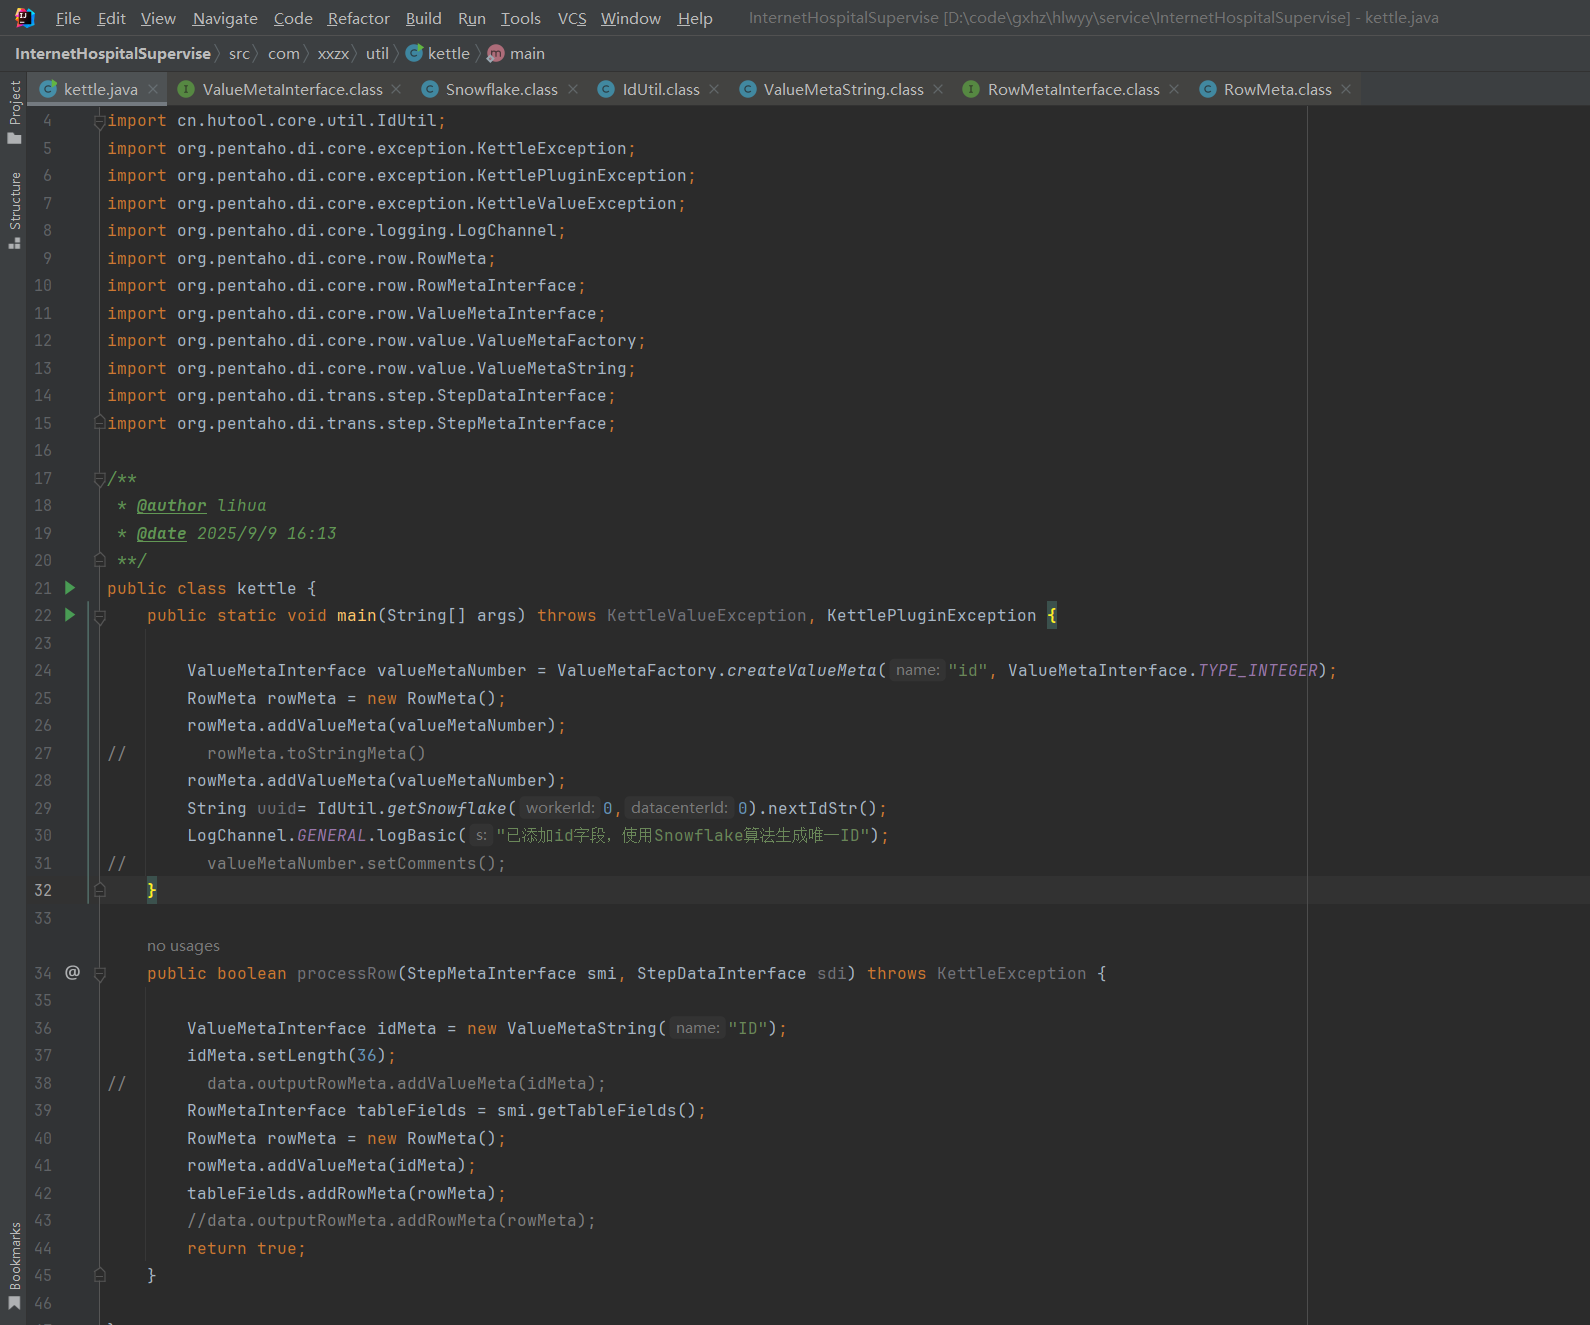This screenshot has height=1325, width=1590.
Task: Switch to the Snowflake.class tab
Action: tap(501, 89)
